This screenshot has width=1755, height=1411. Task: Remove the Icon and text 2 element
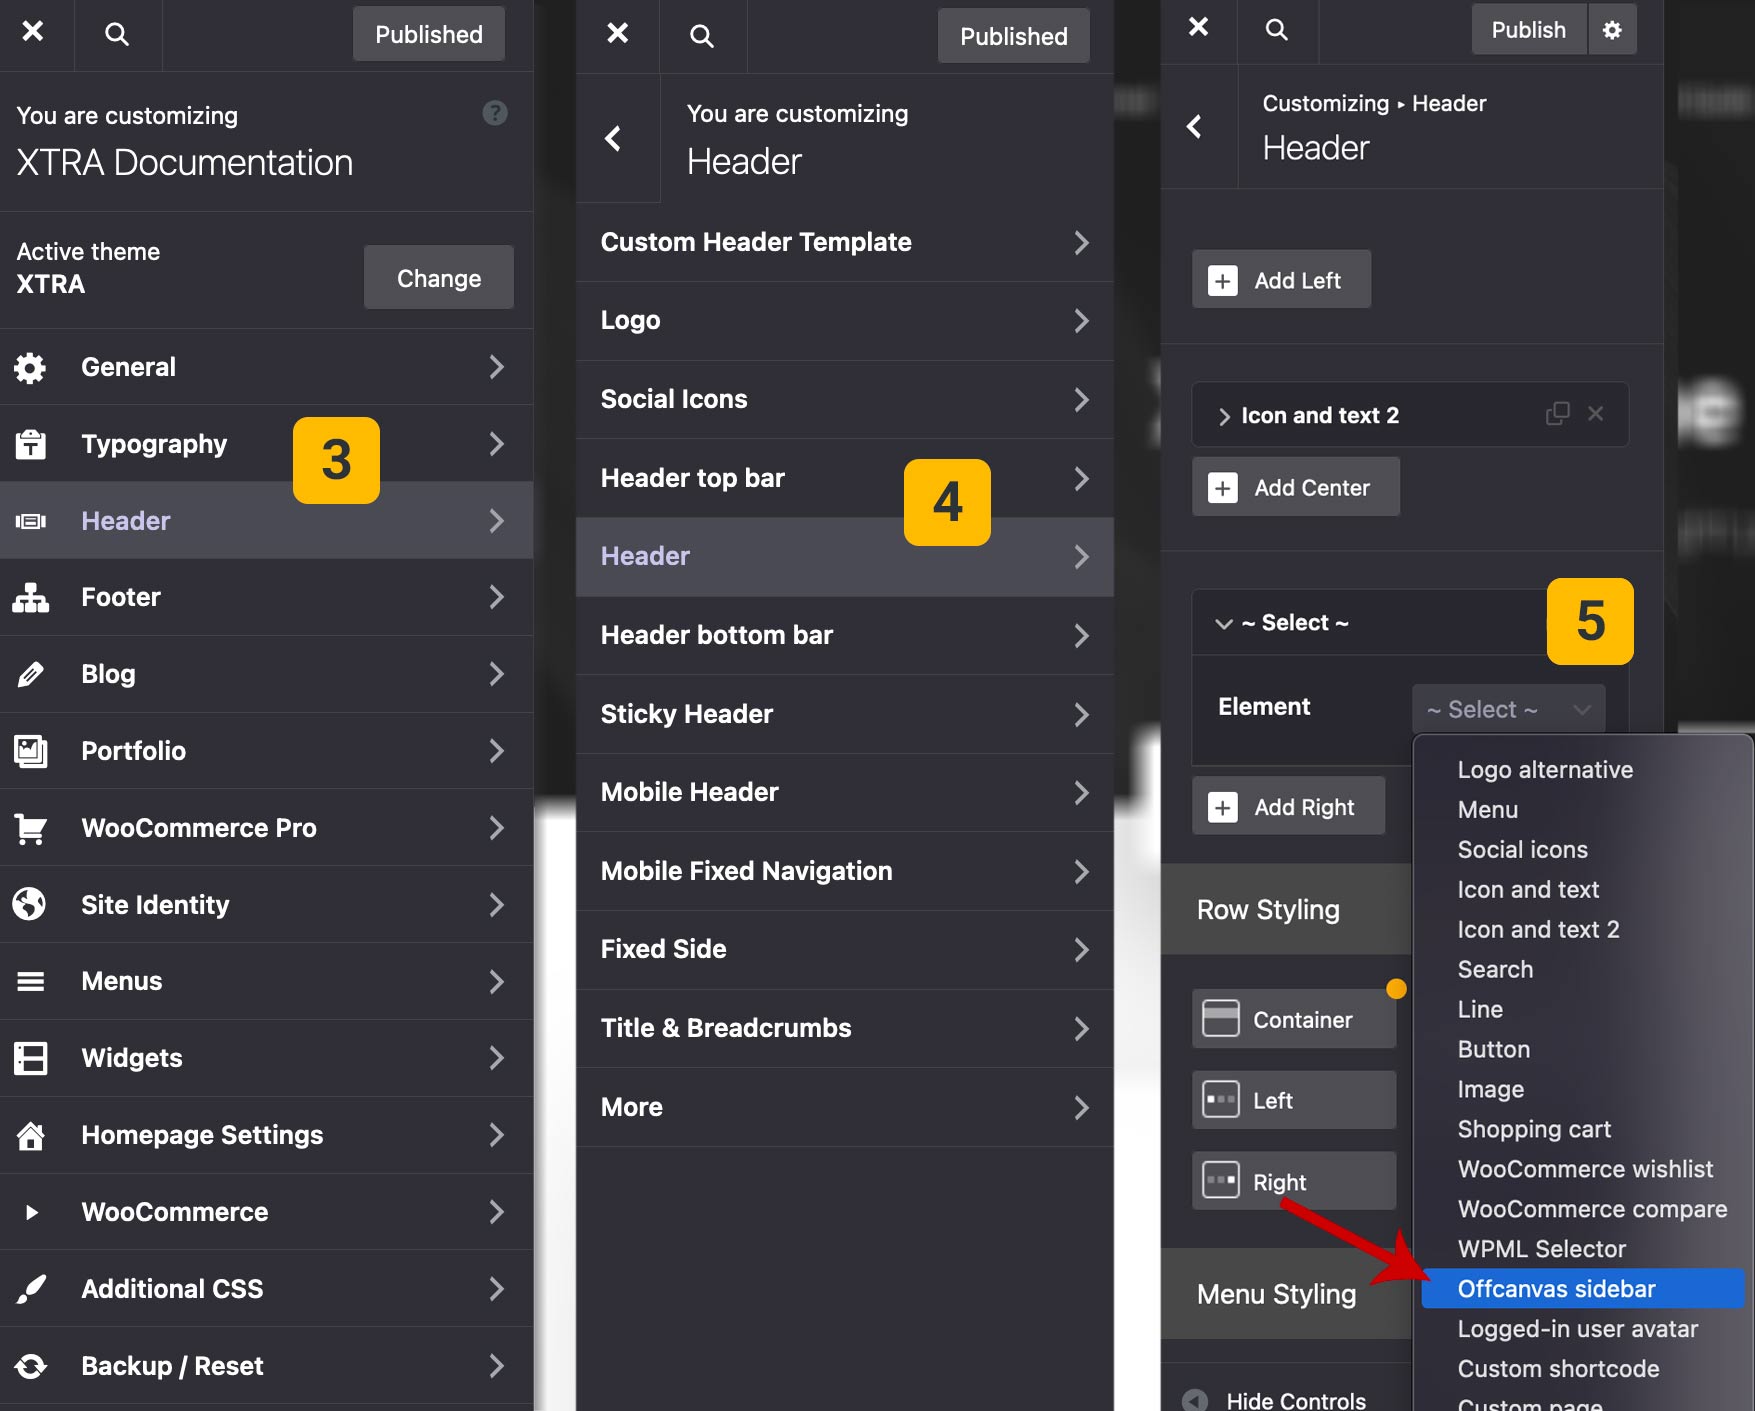pyautogui.click(x=1596, y=414)
